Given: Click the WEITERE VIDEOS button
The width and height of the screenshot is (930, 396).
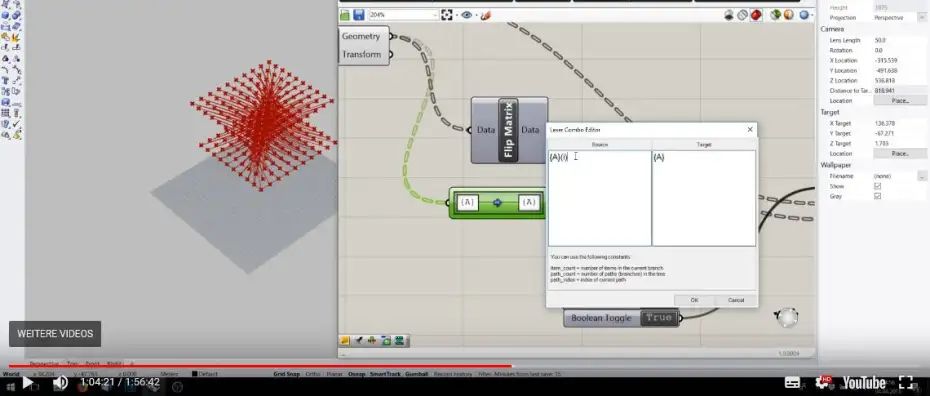Looking at the screenshot, I should [55, 334].
